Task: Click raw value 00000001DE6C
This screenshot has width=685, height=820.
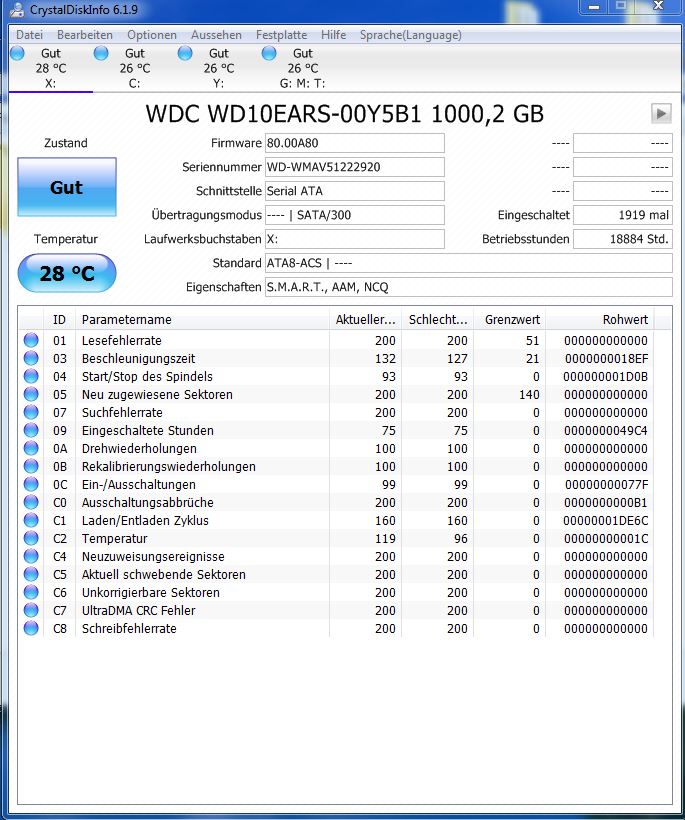Action: point(606,520)
